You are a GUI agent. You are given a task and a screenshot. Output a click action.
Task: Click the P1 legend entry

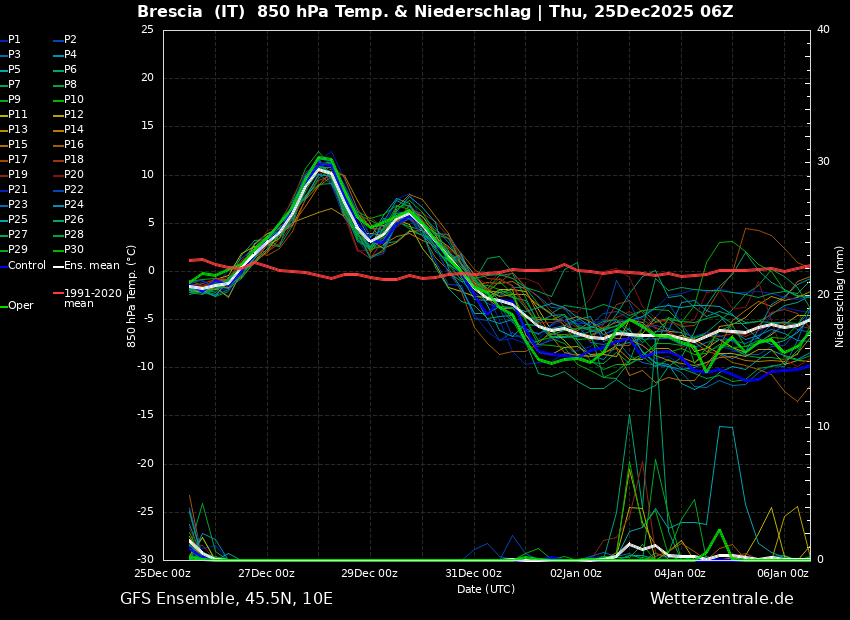14,40
